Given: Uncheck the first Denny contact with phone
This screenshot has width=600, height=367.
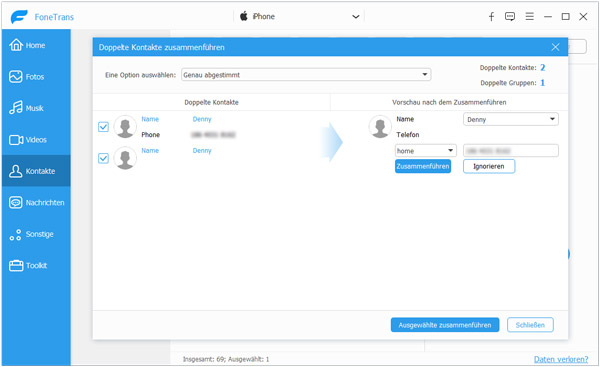Looking at the screenshot, I should (103, 127).
